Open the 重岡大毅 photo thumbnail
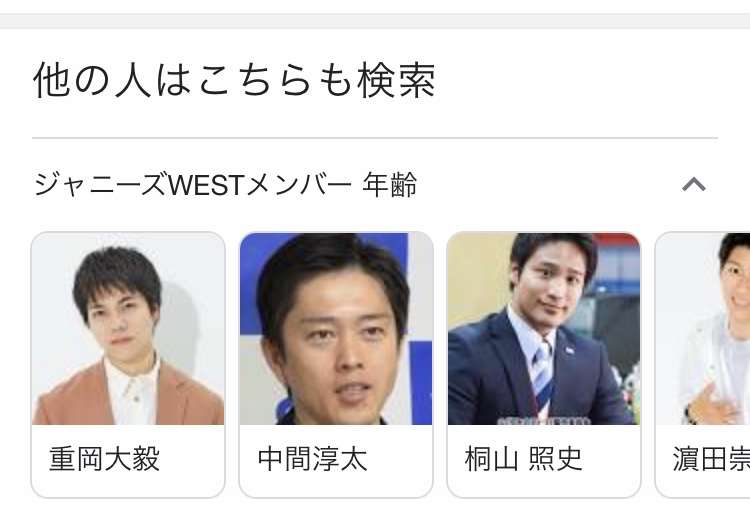Viewport: 750px width, 523px height. (128, 329)
